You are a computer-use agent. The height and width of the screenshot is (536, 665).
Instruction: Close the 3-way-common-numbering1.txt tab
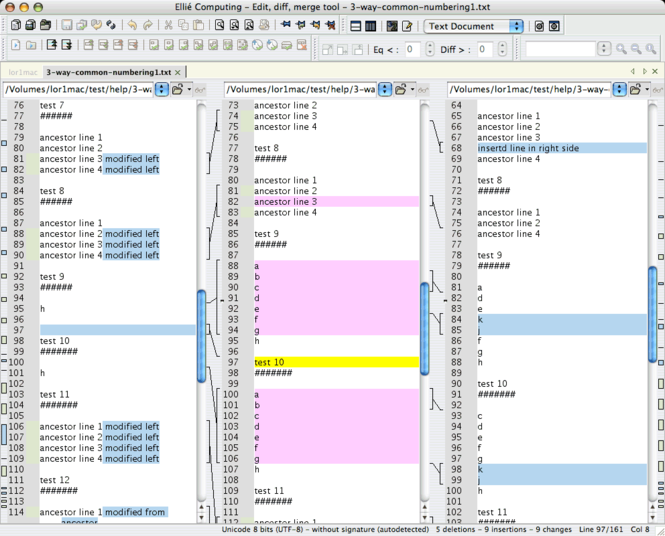tap(179, 72)
